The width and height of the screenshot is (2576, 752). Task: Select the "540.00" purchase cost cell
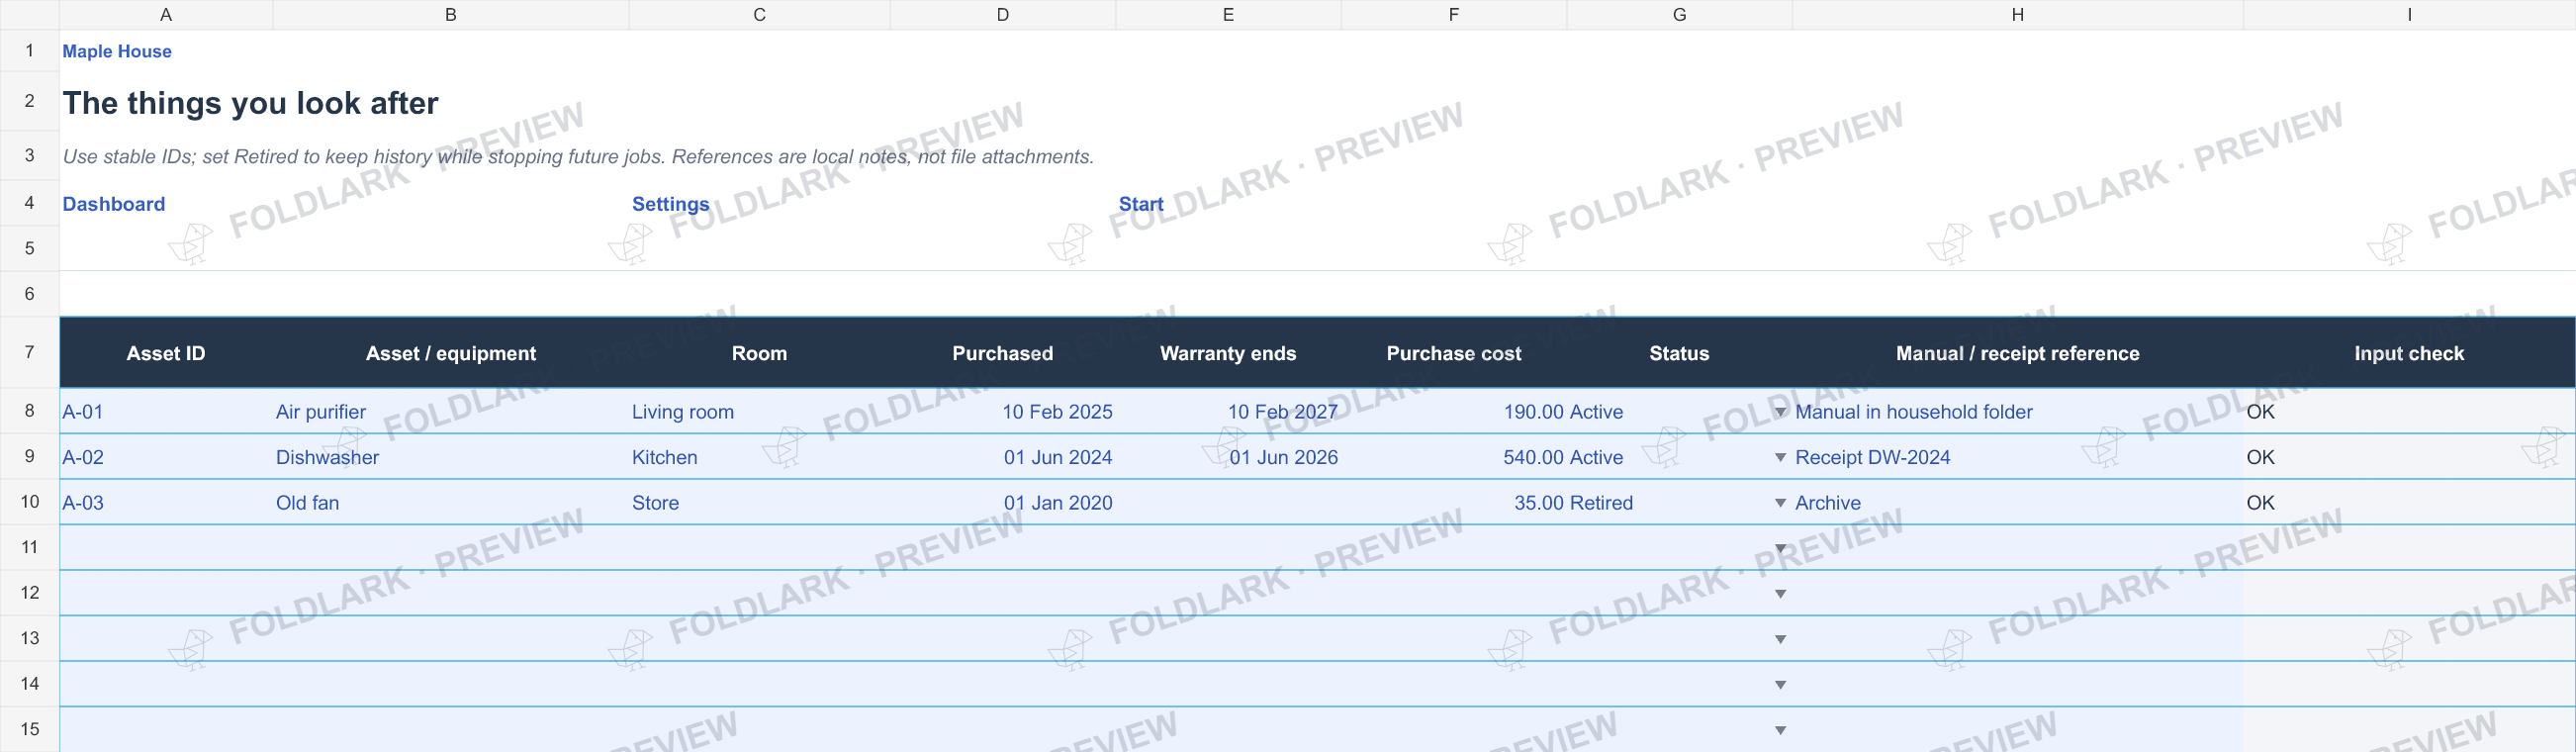pyautogui.click(x=1454, y=457)
